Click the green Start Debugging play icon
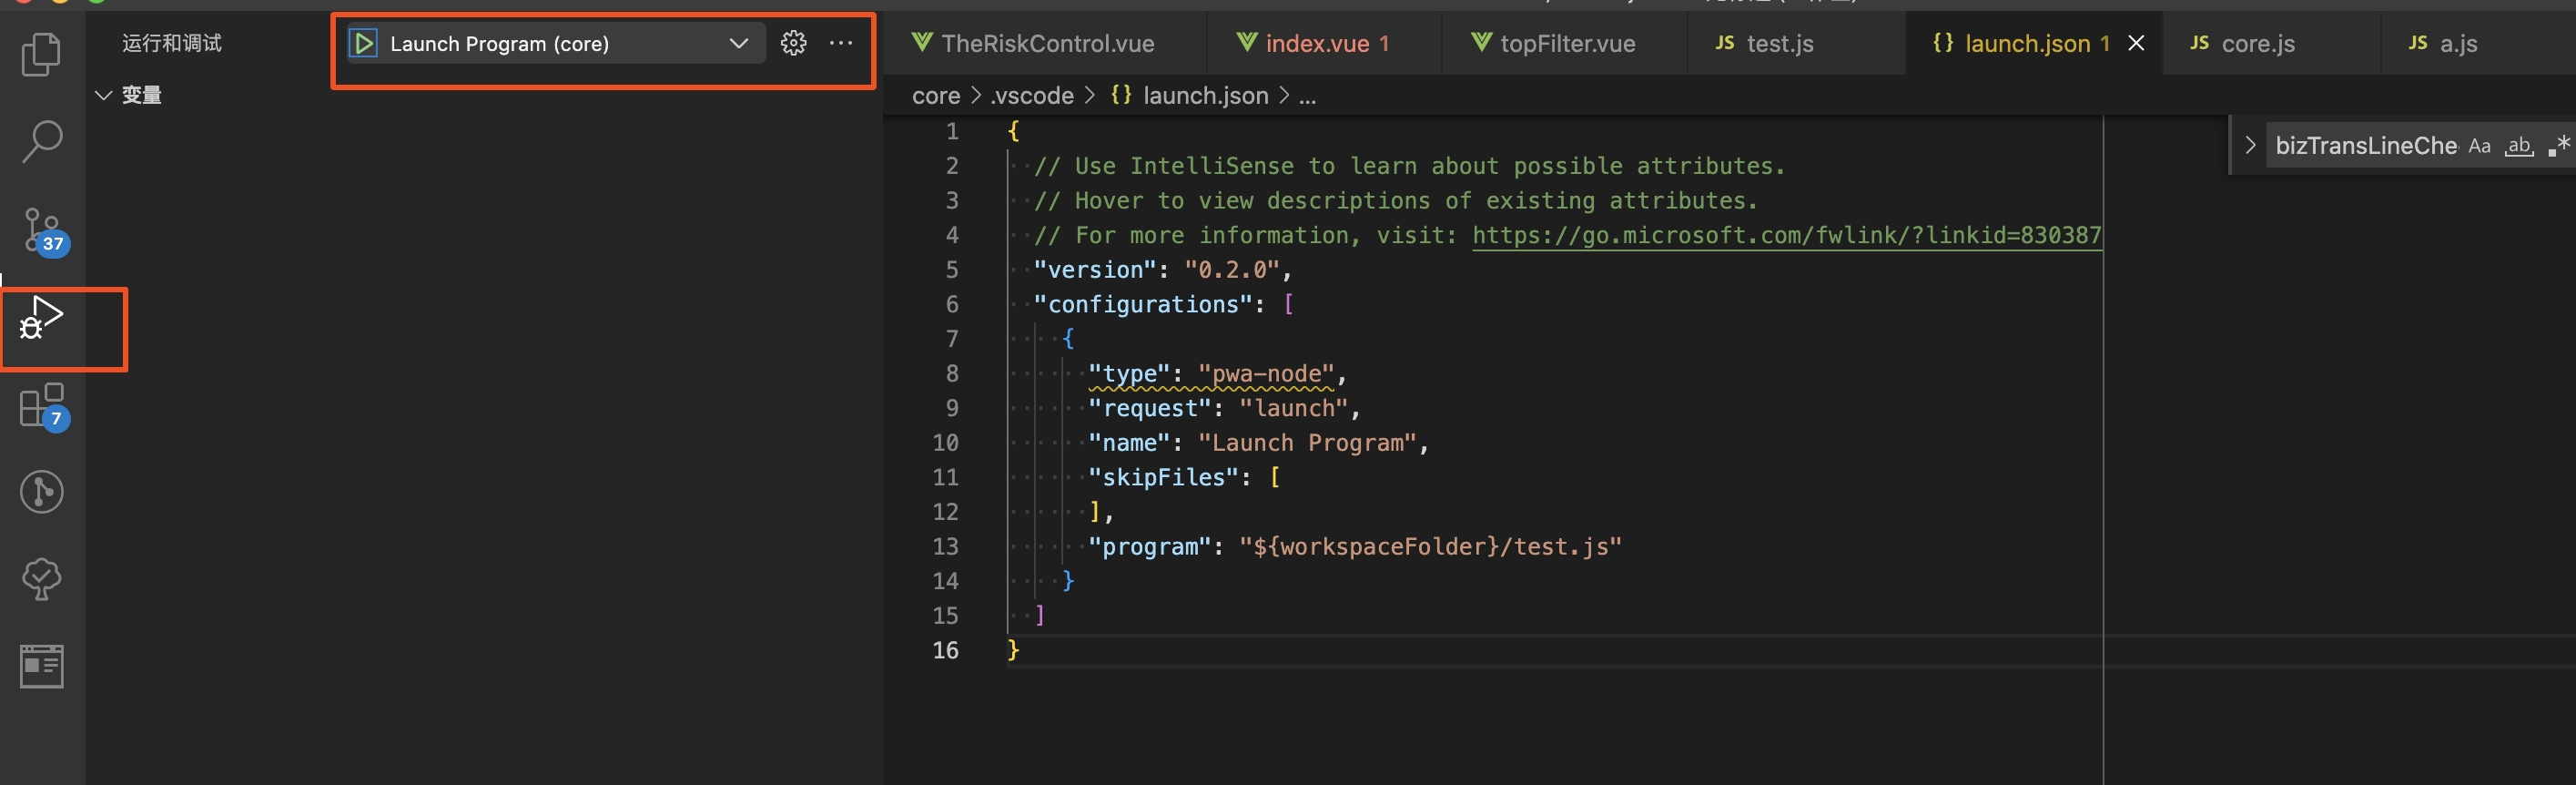The image size is (2576, 785). (x=364, y=44)
